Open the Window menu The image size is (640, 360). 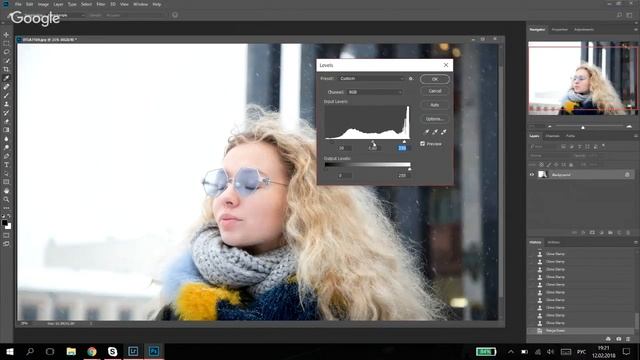[140, 4]
